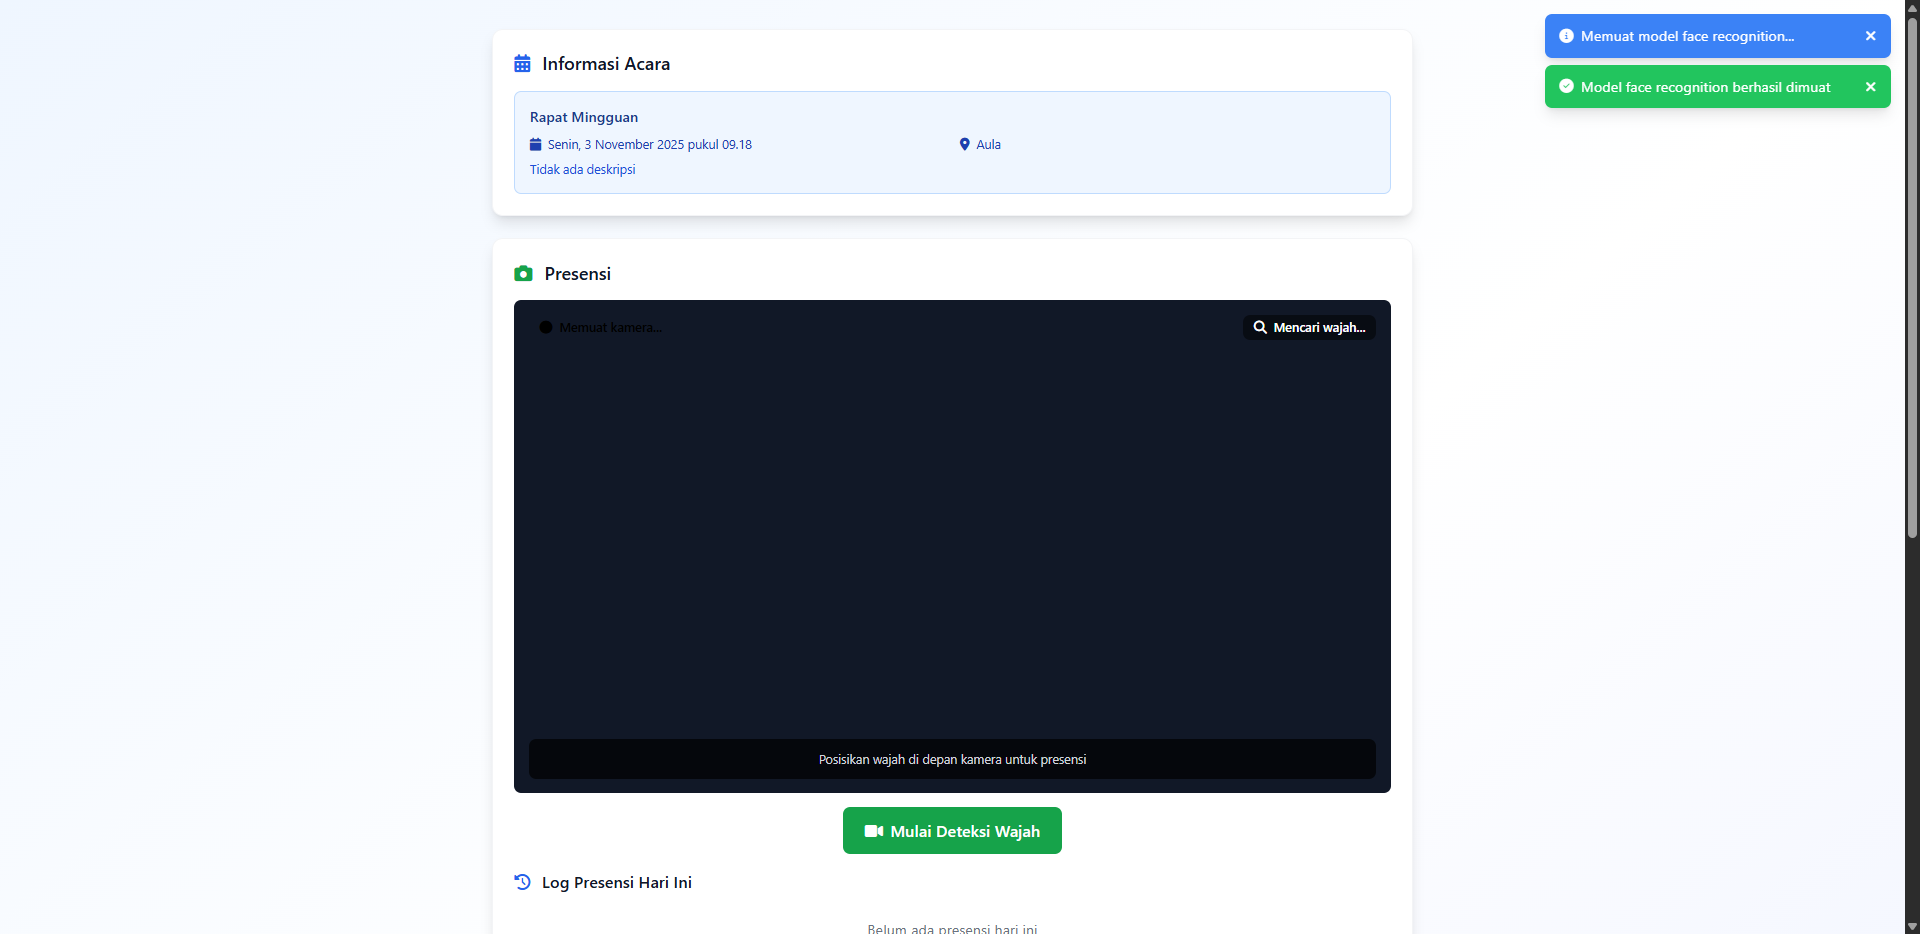Click the Posisikan wajah instruction bar
1920x934 pixels.
952,759
